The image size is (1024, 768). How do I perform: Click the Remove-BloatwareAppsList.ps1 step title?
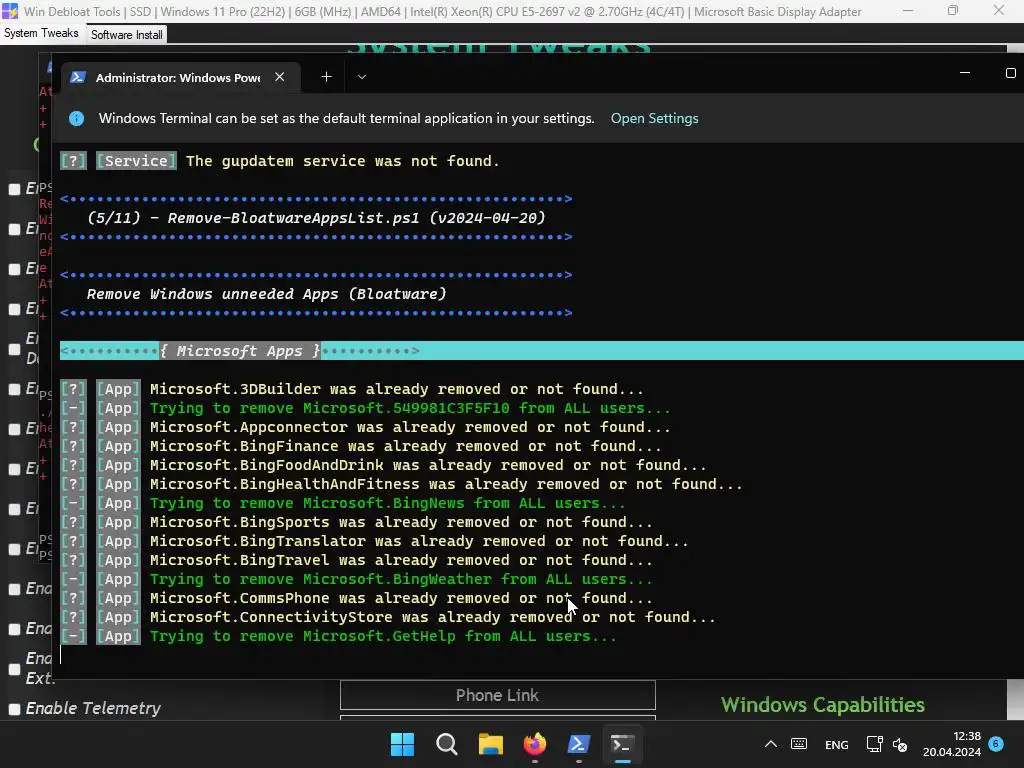[x=316, y=218]
